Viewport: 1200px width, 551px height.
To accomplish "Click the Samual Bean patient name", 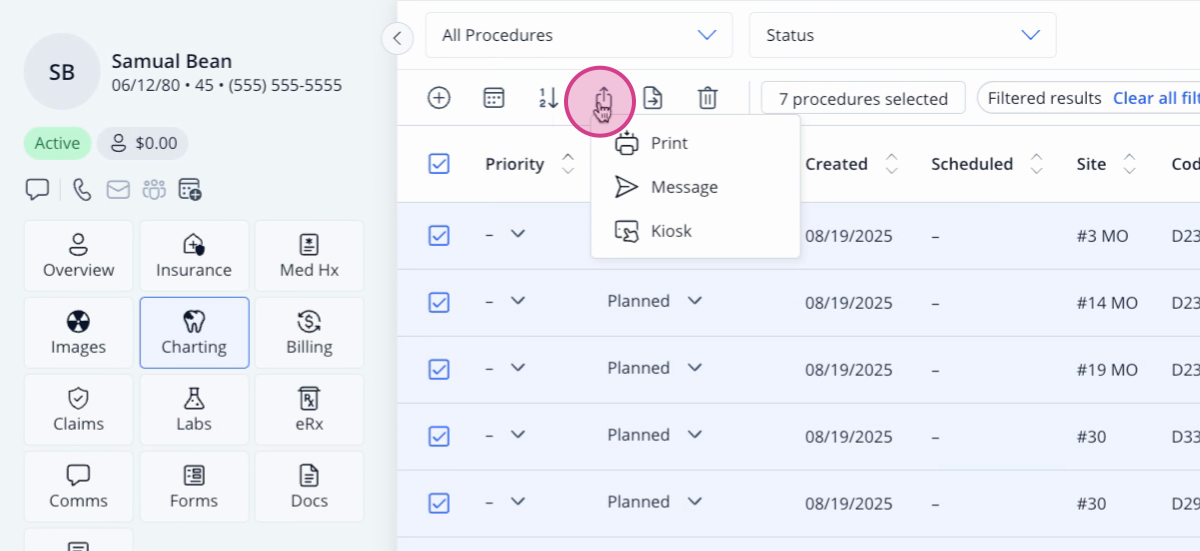I will (x=172, y=62).
